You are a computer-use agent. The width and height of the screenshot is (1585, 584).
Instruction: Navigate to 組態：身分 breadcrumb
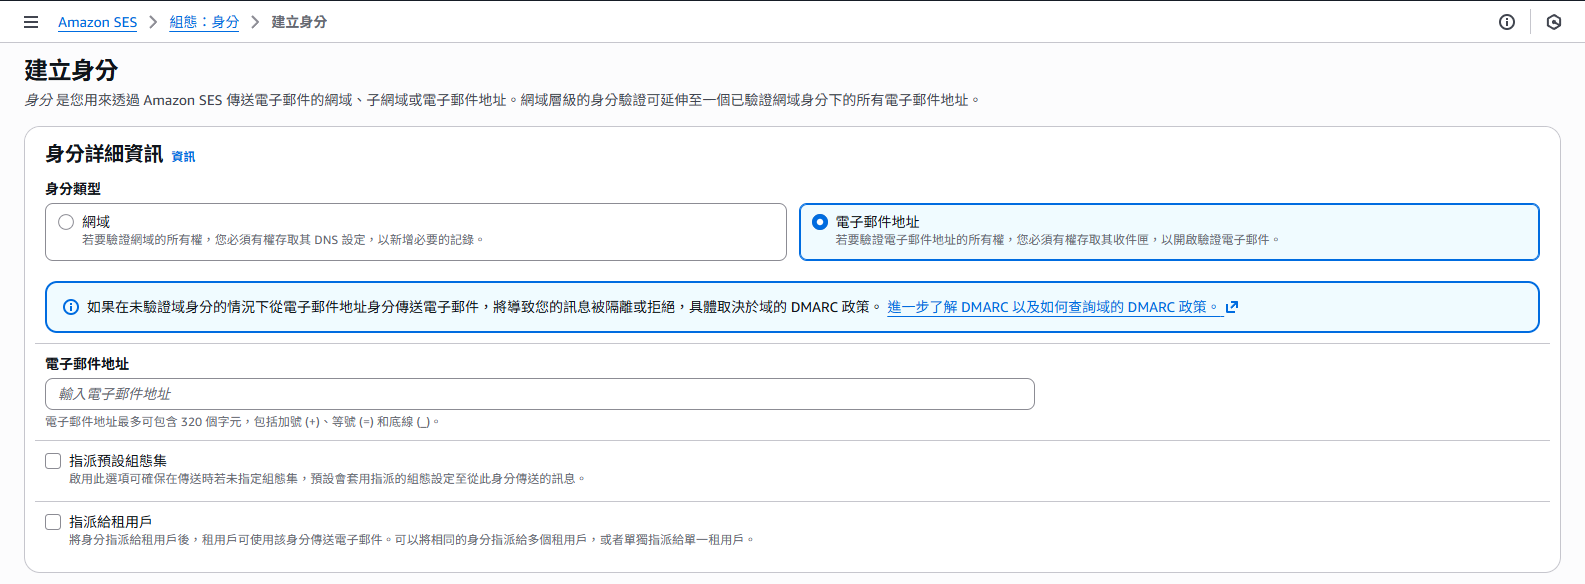[204, 22]
